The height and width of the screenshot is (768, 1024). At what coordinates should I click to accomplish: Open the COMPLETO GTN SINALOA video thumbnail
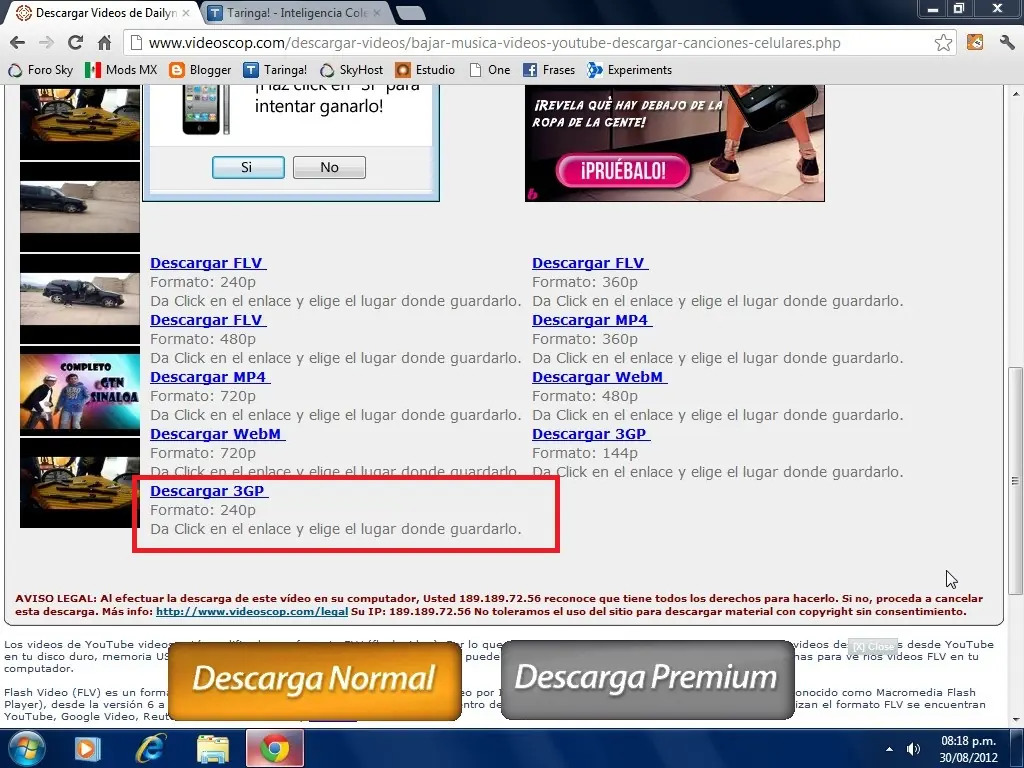pos(80,391)
